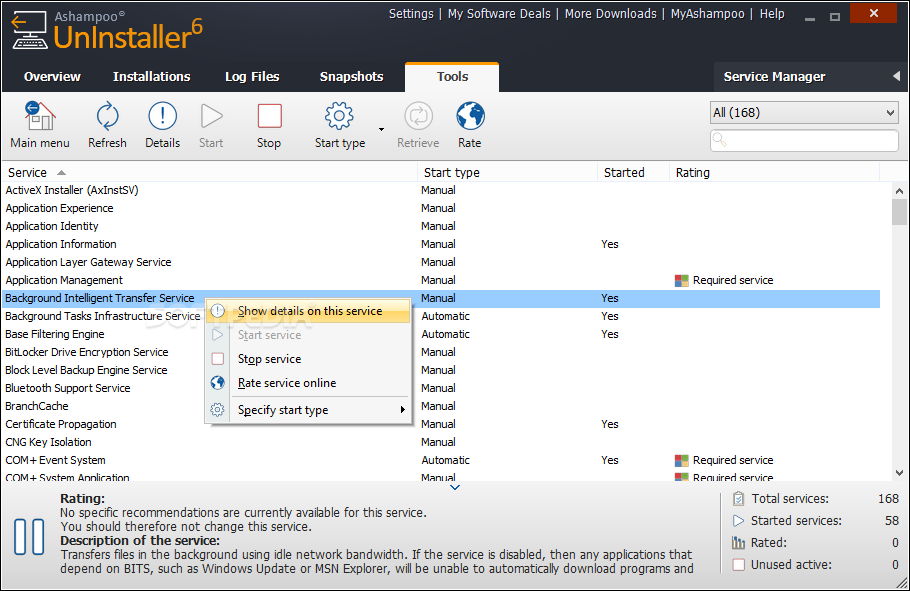Select the Application Identity service
This screenshot has width=910, height=591.
click(441, 226)
